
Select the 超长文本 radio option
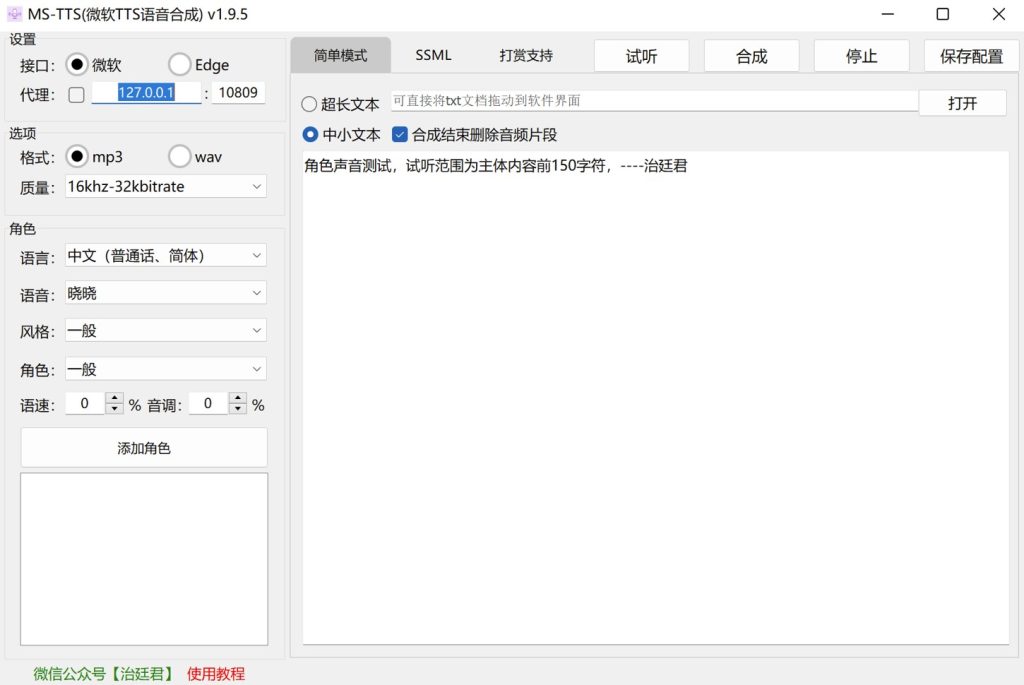[310, 104]
